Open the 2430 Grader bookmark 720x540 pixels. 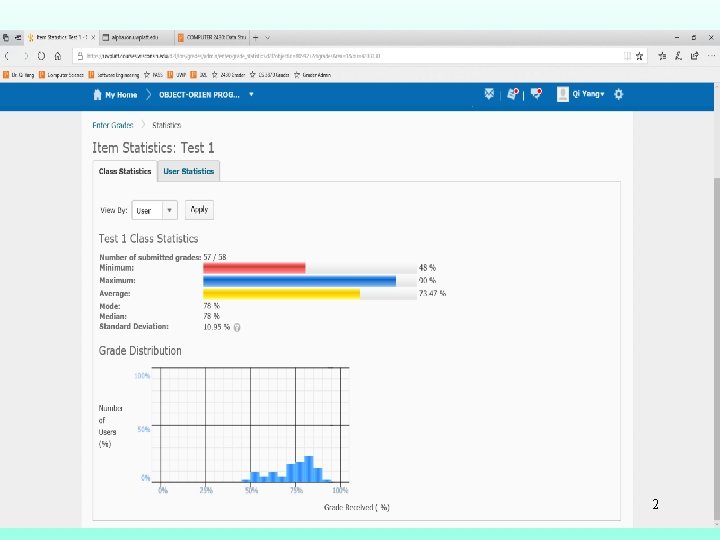[x=228, y=75]
